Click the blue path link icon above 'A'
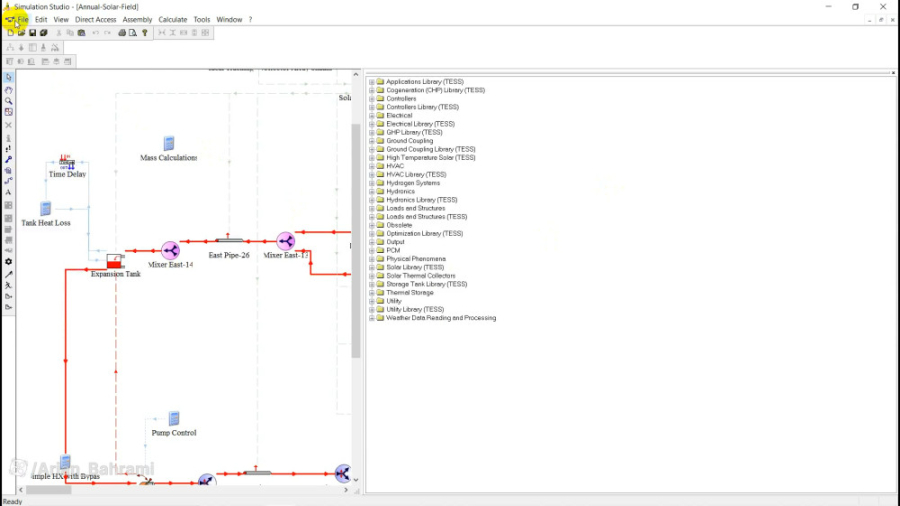The height and width of the screenshot is (506, 900). [x=9, y=181]
